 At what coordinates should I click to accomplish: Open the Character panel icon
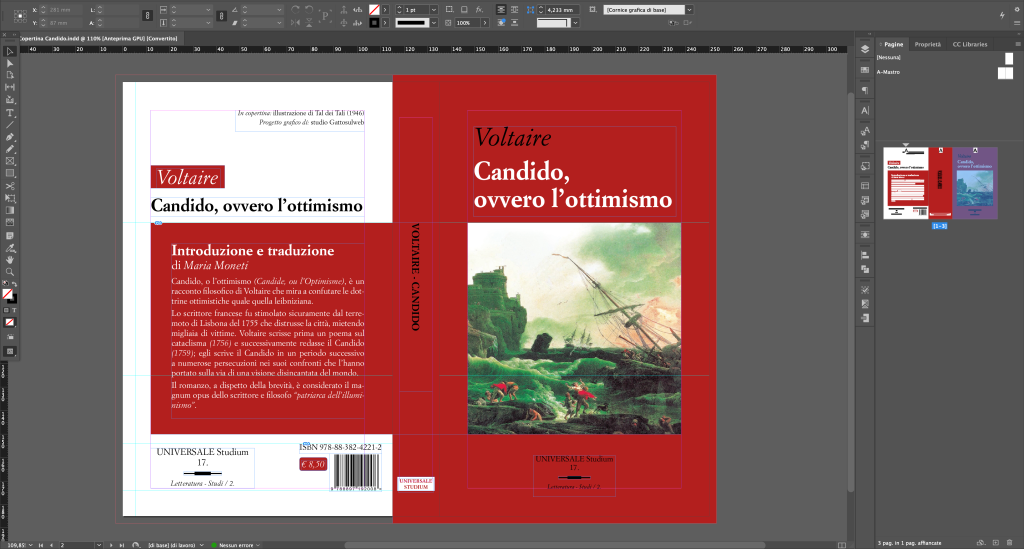(x=865, y=110)
